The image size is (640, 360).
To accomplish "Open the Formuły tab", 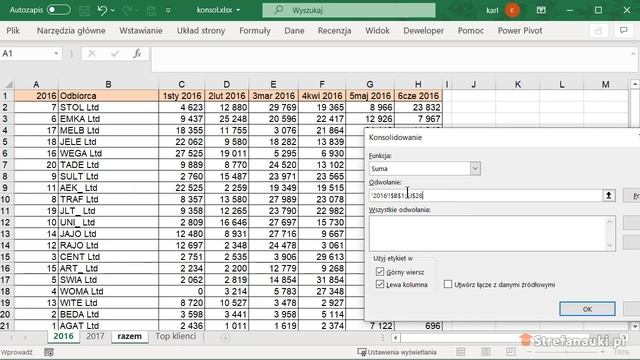I will 255,31.
